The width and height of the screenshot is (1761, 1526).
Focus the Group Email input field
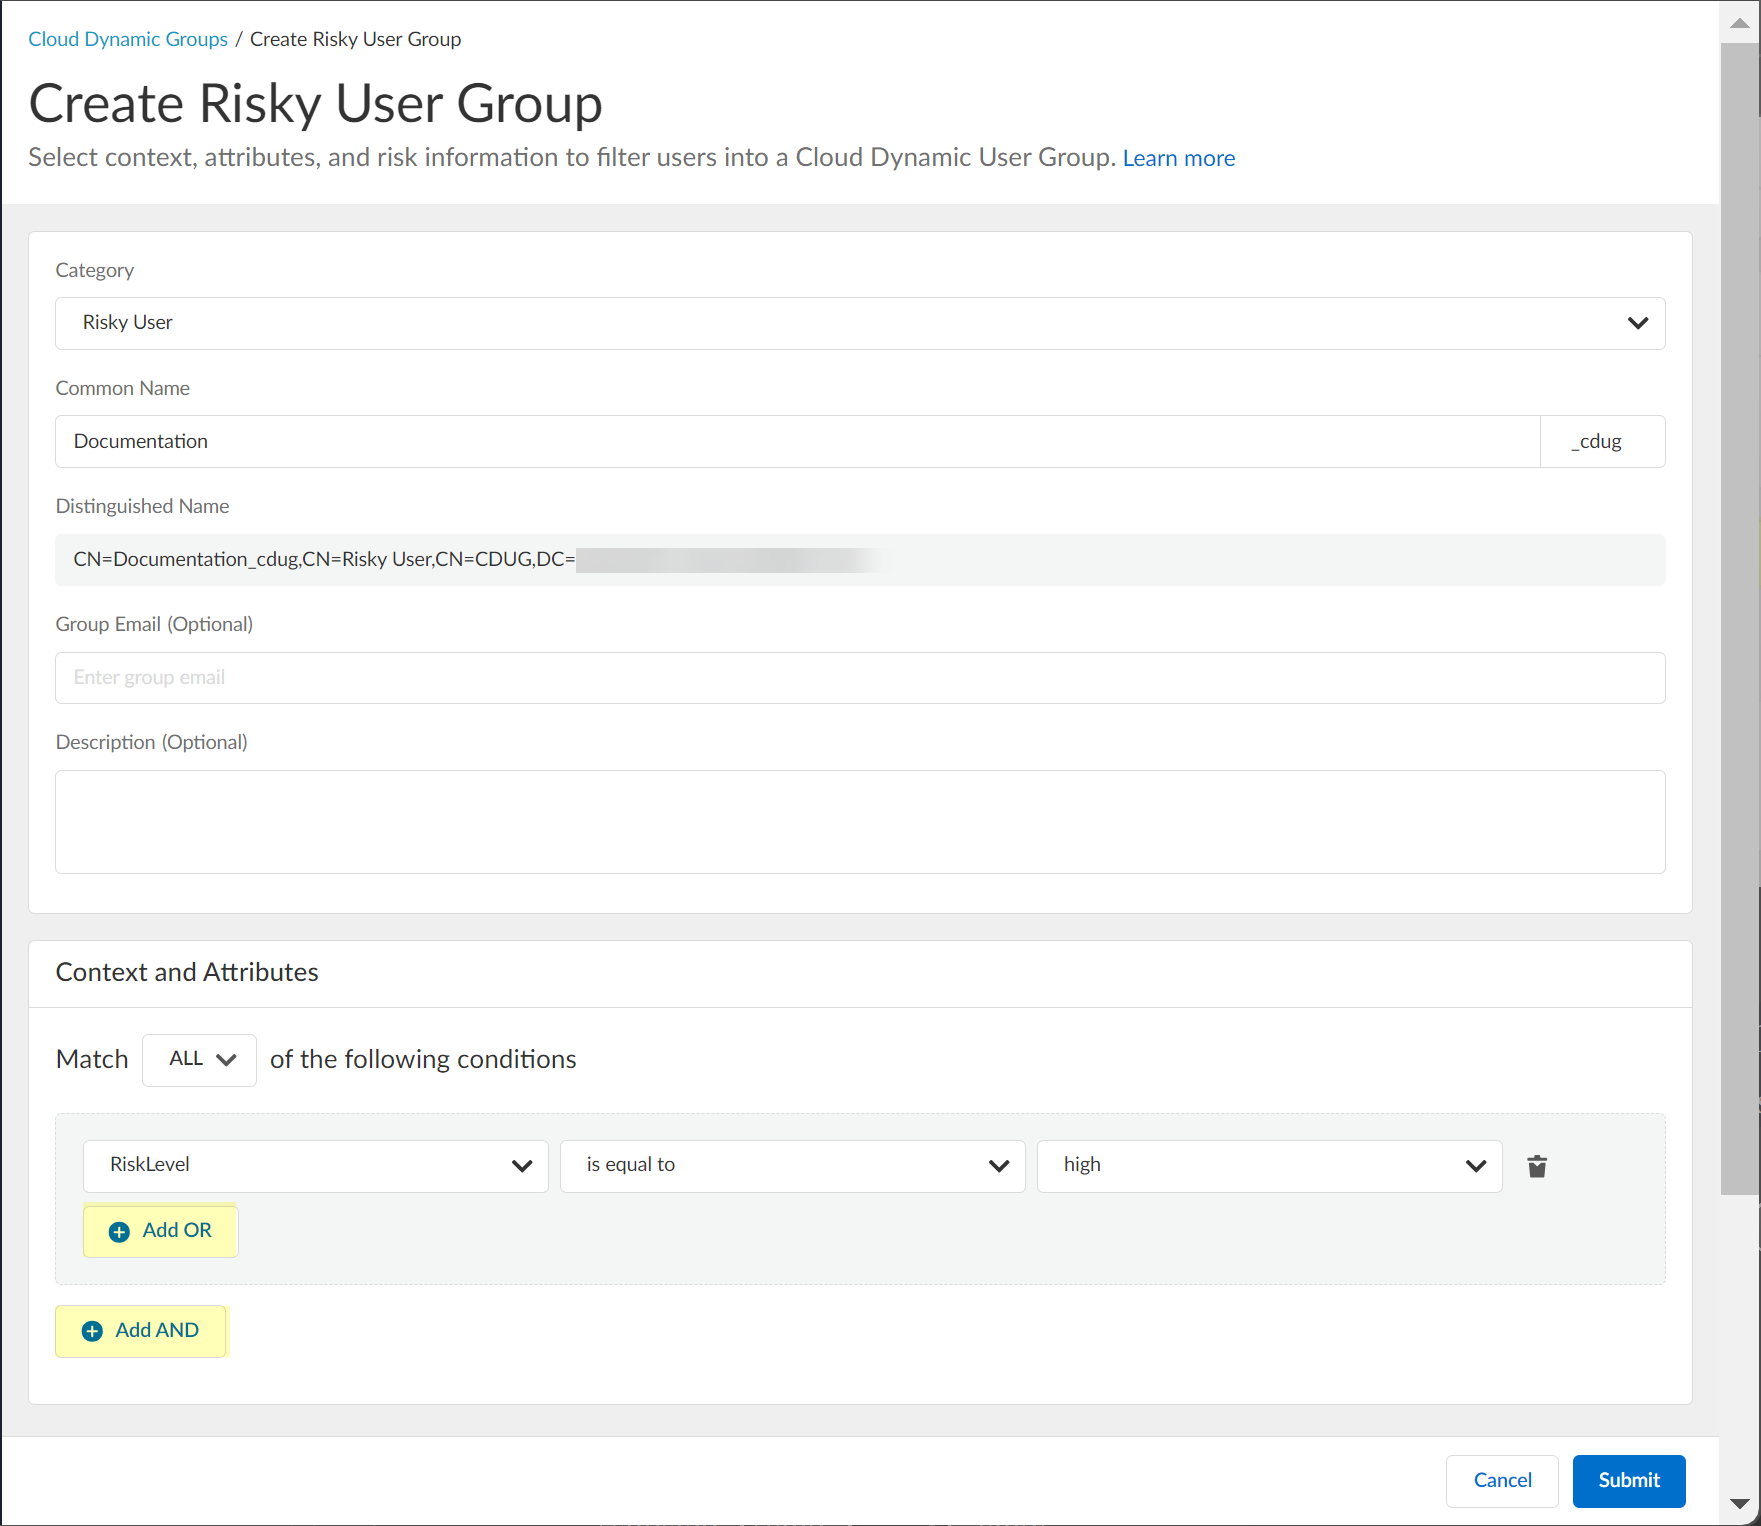click(x=859, y=678)
